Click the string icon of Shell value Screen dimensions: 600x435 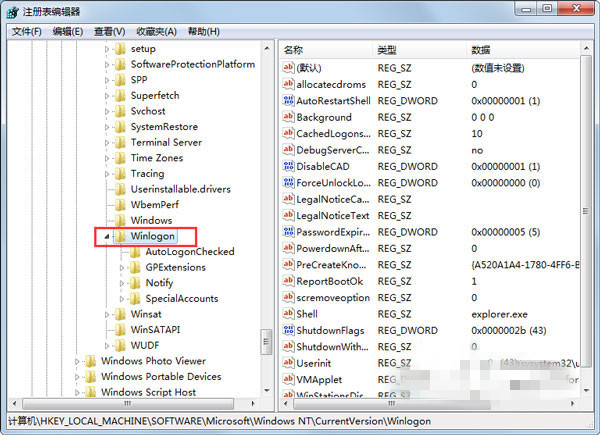pyautogui.click(x=288, y=314)
